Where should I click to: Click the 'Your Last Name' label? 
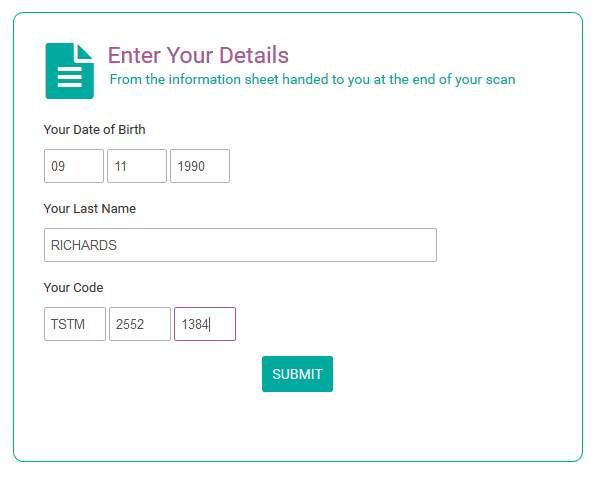[x=90, y=209]
